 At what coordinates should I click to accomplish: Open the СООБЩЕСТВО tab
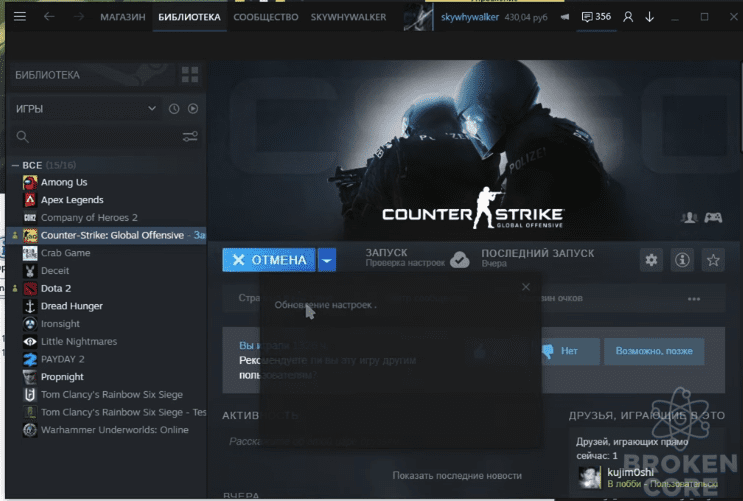pos(266,17)
